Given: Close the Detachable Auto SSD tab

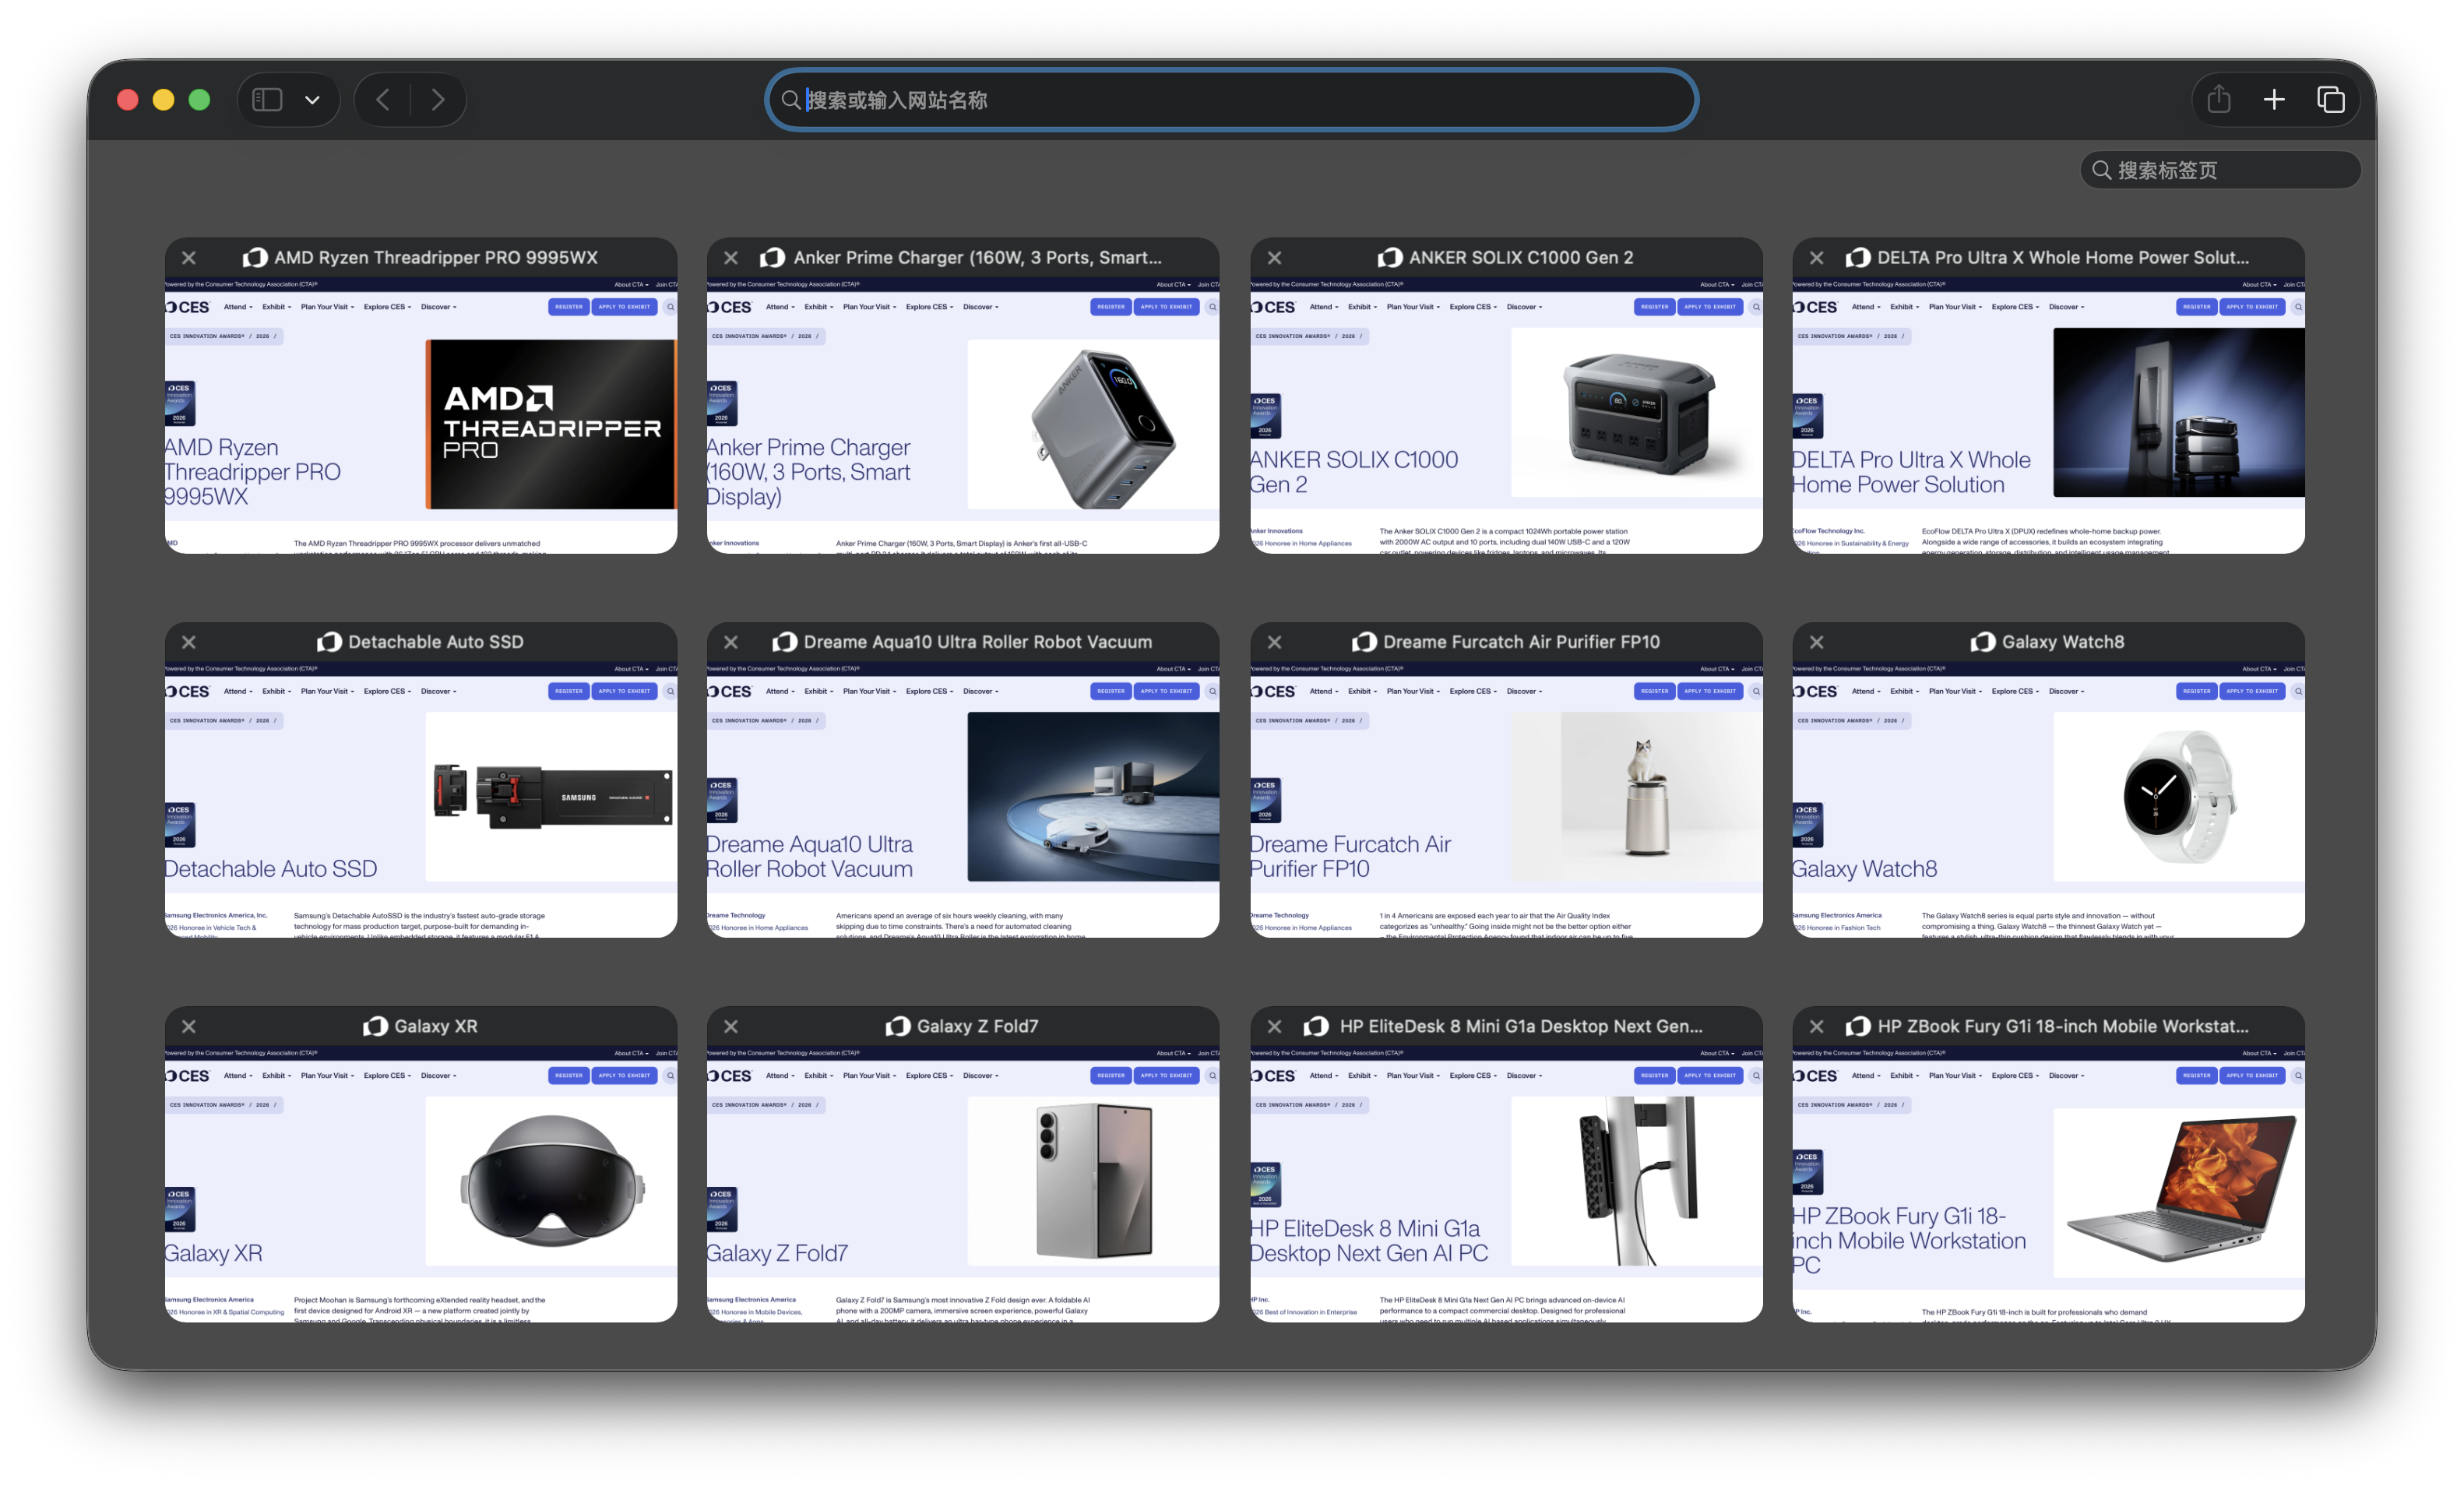Looking at the screenshot, I should point(189,642).
